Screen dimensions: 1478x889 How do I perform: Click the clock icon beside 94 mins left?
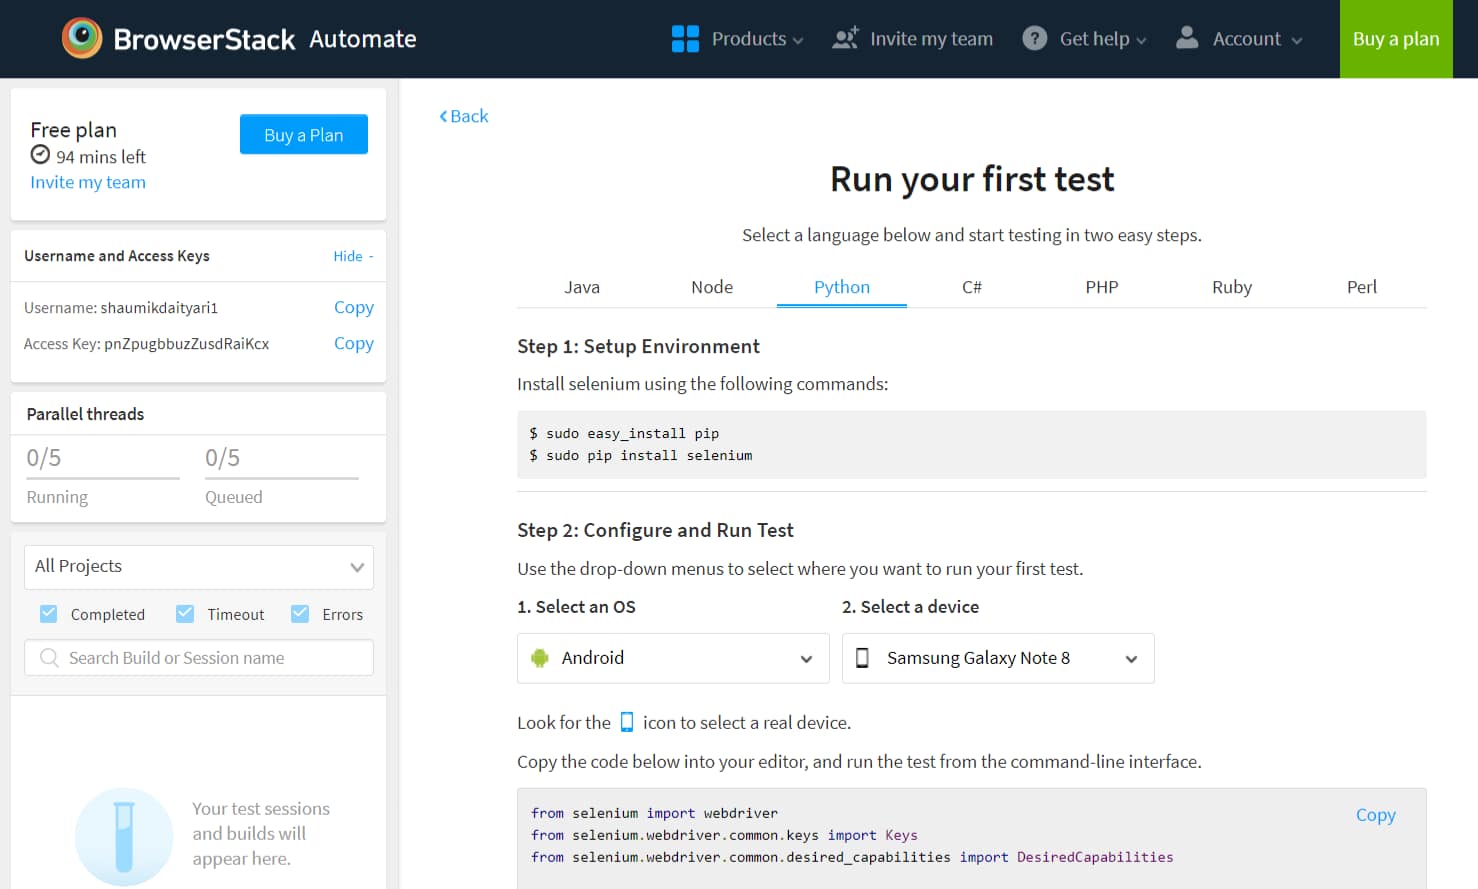tap(40, 155)
